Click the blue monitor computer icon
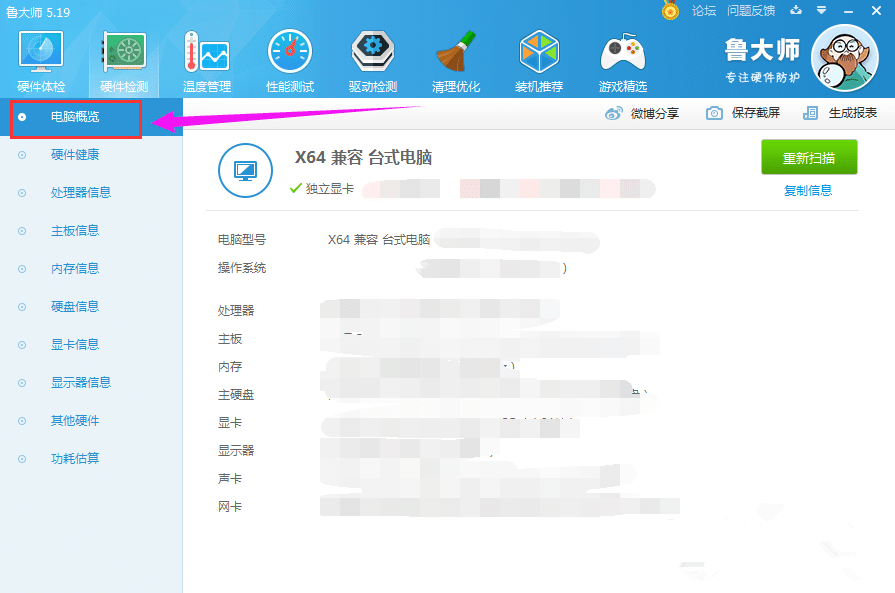Screen dimensions: 895x593 (243, 171)
